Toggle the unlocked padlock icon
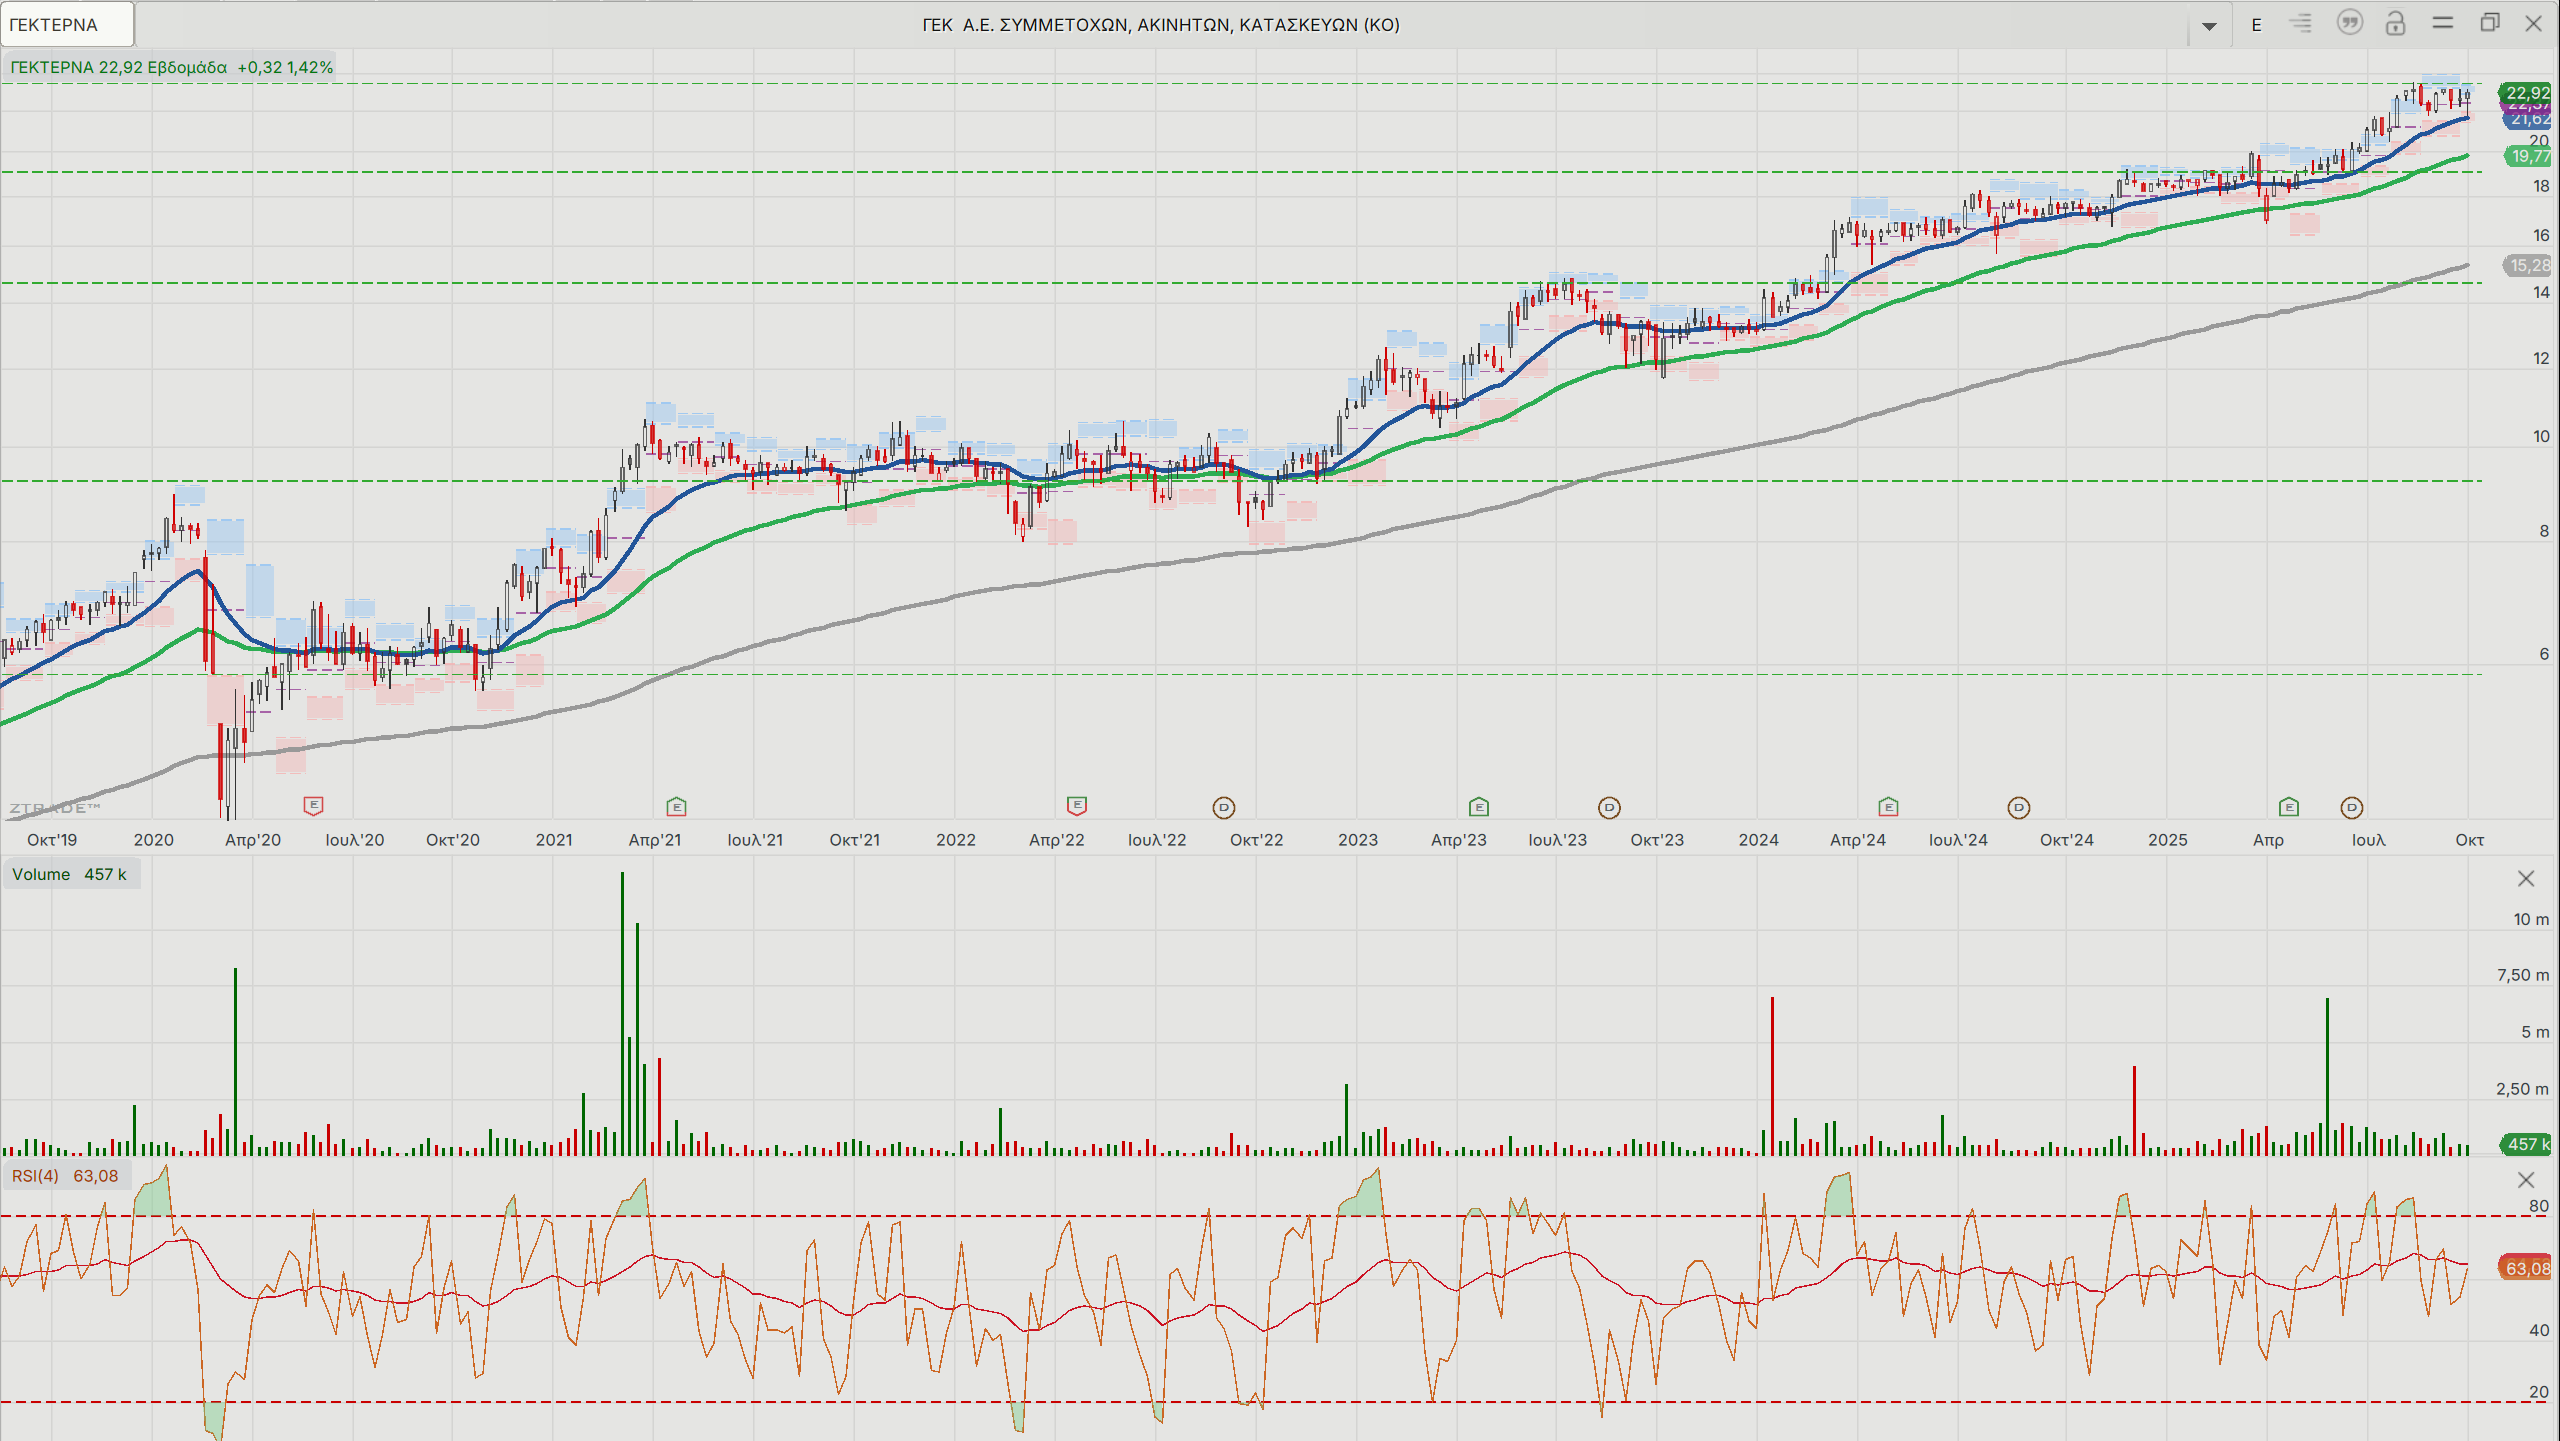The width and height of the screenshot is (2560, 1441). (x=2395, y=23)
